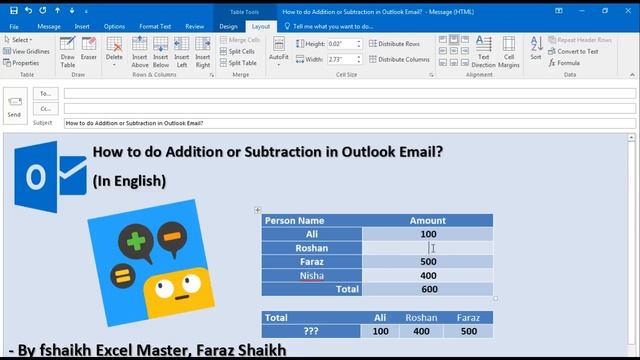Set alignment to Align Bottom Center
The image size is (640, 360).
pos(454,62)
